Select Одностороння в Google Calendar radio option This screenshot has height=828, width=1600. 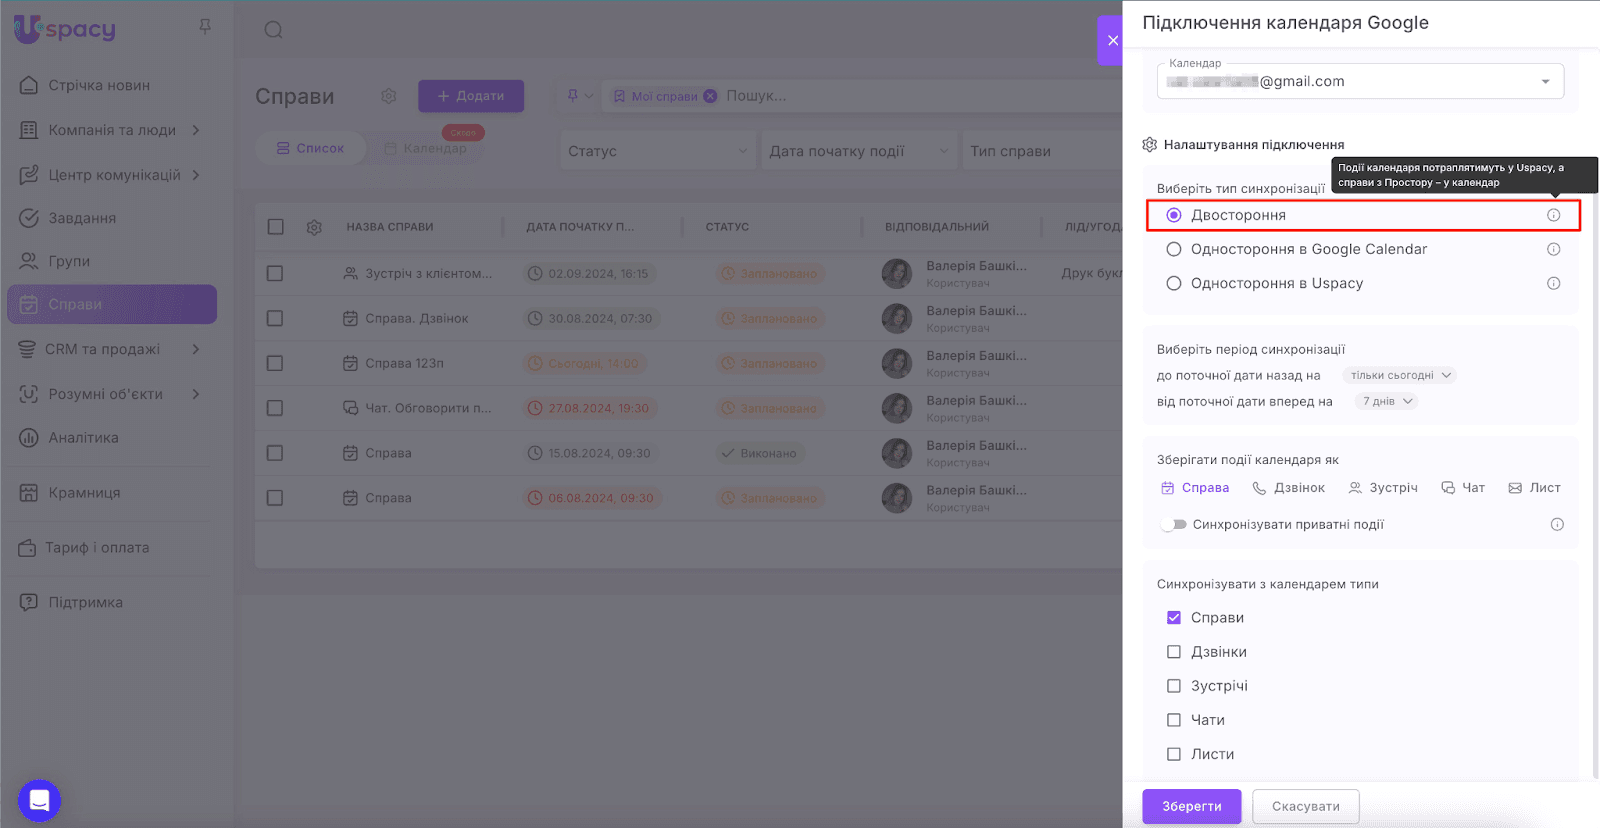1174,249
